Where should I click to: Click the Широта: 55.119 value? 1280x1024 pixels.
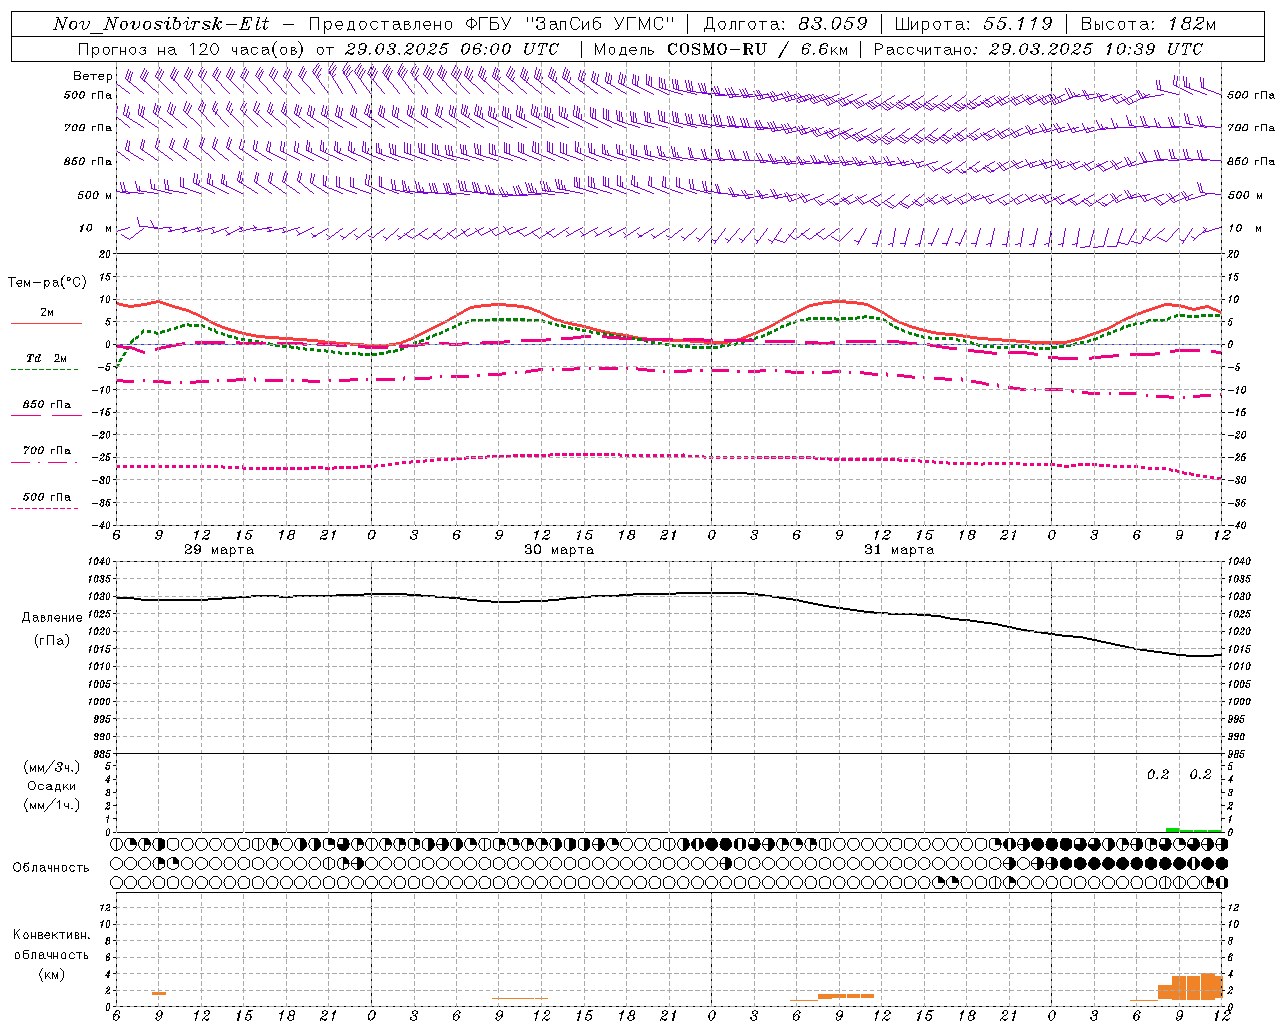973,24
